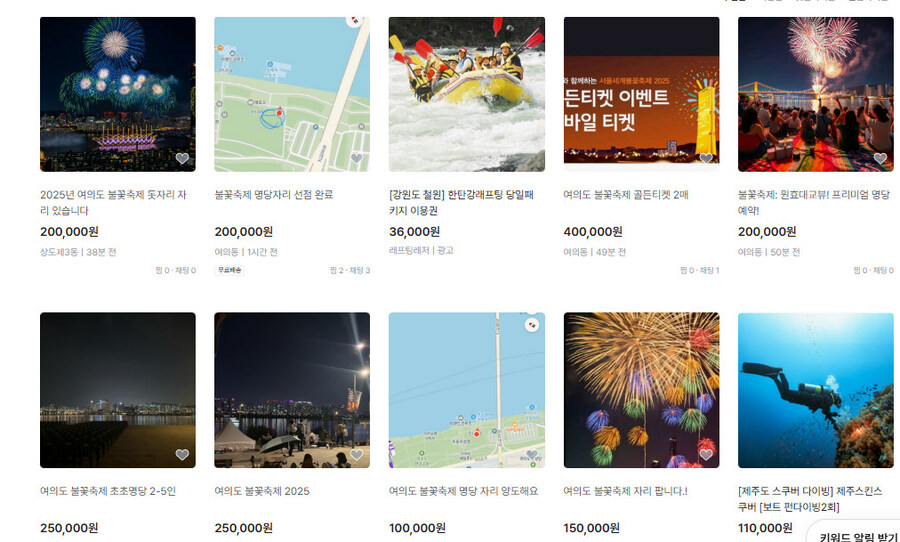Click the 무료배송 badge on second listing

[230, 270]
